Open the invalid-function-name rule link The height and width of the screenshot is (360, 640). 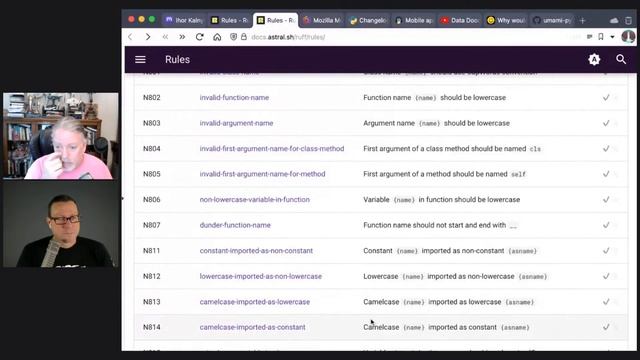click(x=234, y=98)
